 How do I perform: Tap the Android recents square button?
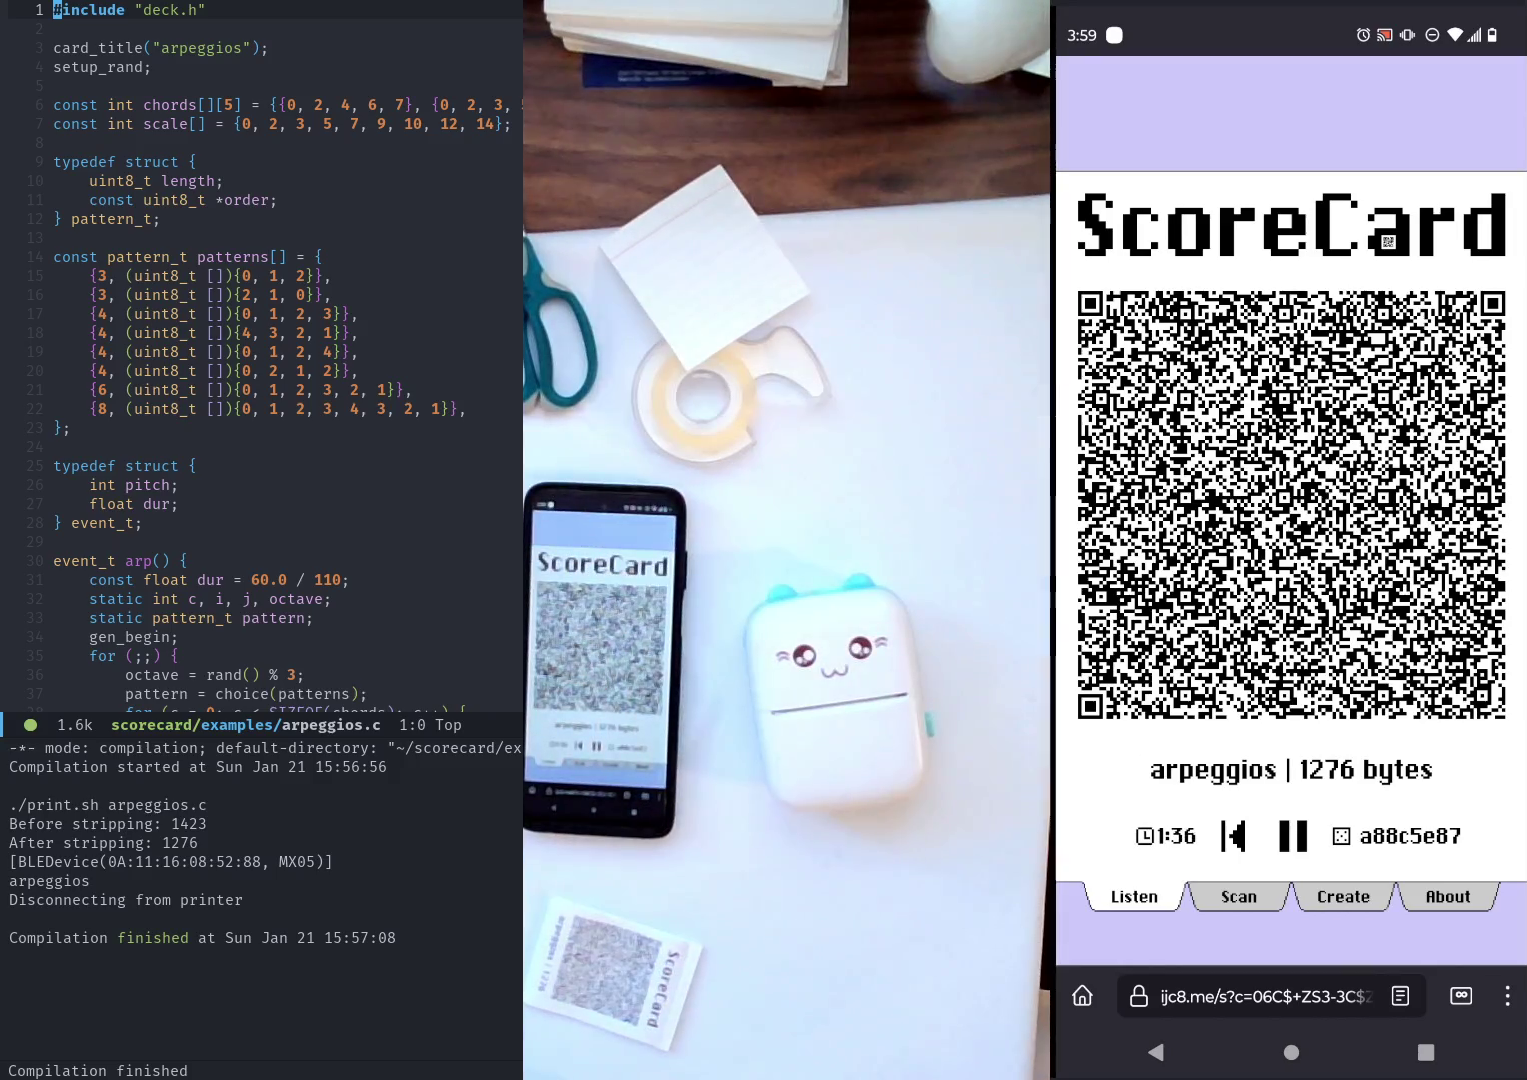coord(1426,1052)
